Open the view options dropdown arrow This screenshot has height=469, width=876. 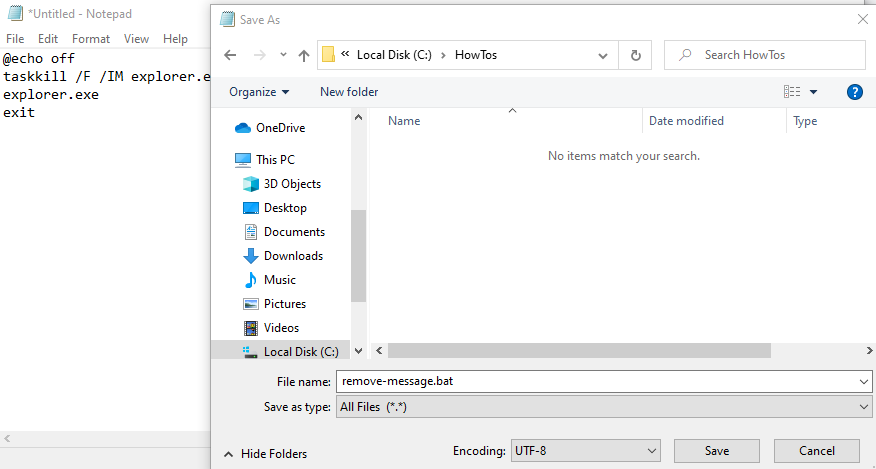point(813,92)
